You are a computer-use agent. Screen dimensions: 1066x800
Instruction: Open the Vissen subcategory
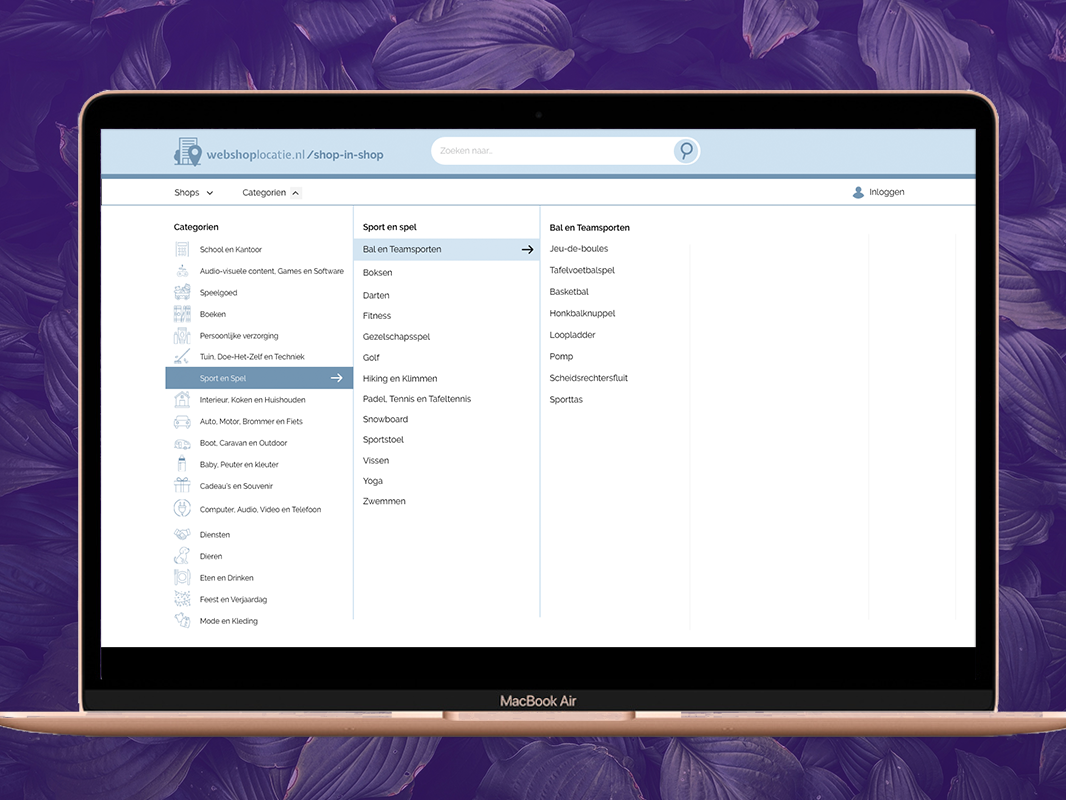[x=376, y=460]
